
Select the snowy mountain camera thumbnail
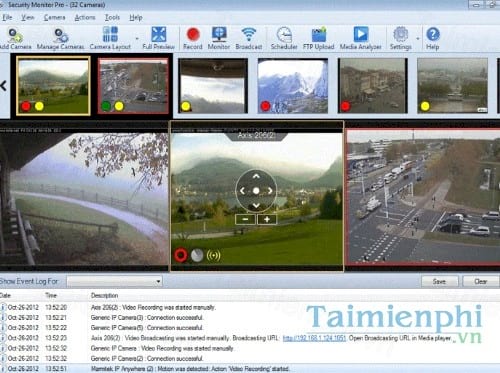point(293,86)
